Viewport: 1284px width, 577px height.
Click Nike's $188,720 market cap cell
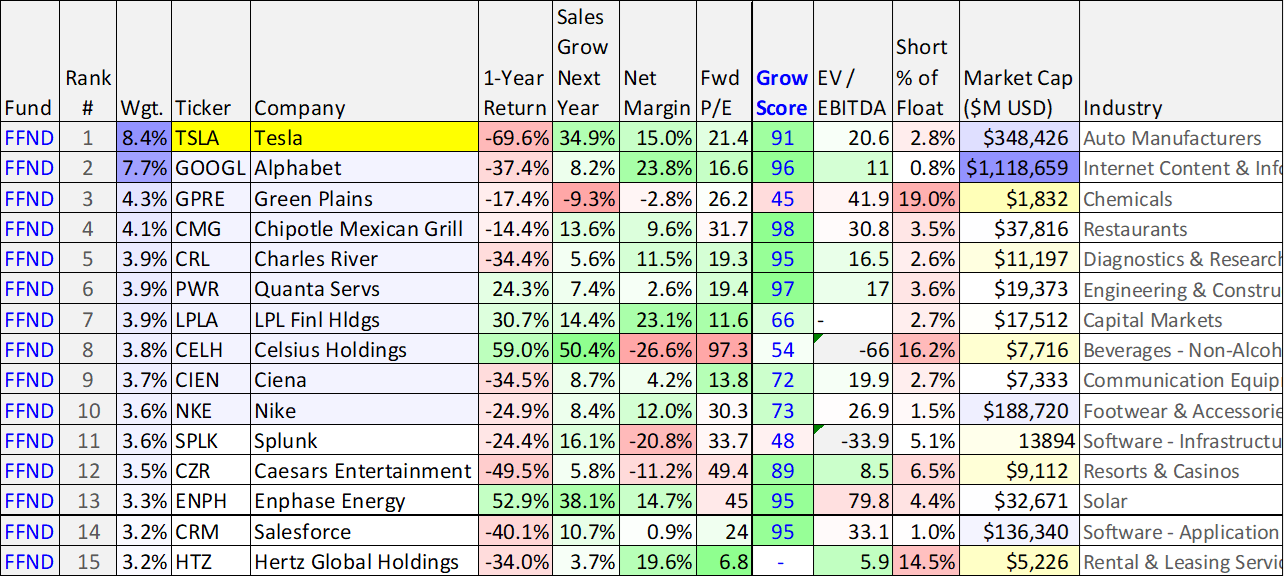(x=1019, y=411)
